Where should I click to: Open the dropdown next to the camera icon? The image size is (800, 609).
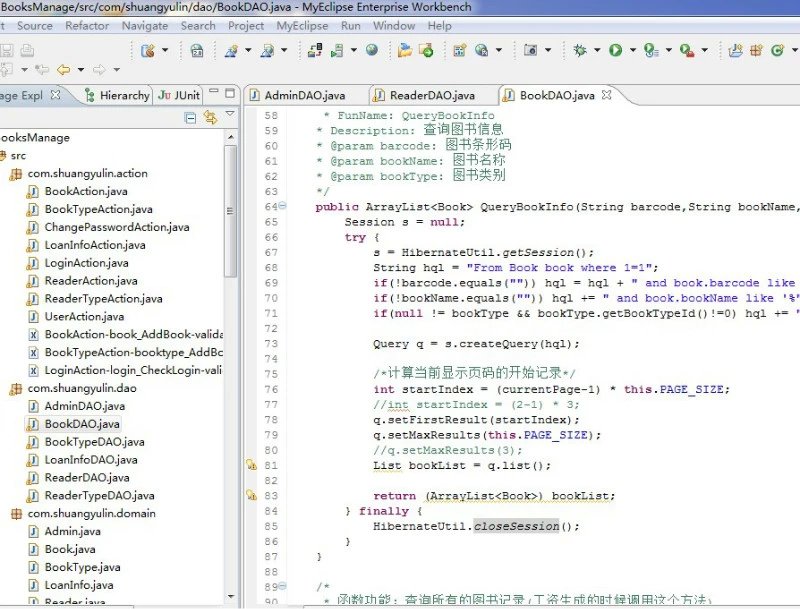548,50
